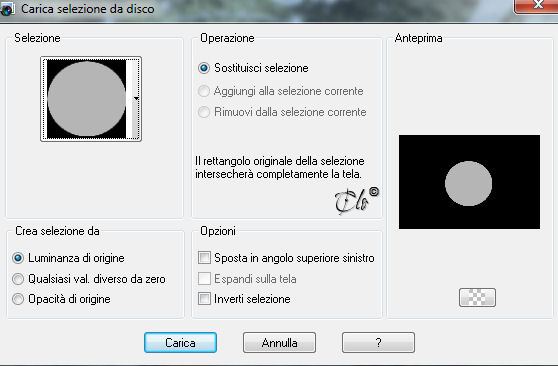
Task: Open help with the question mark button
Action: pyautogui.click(x=378, y=343)
